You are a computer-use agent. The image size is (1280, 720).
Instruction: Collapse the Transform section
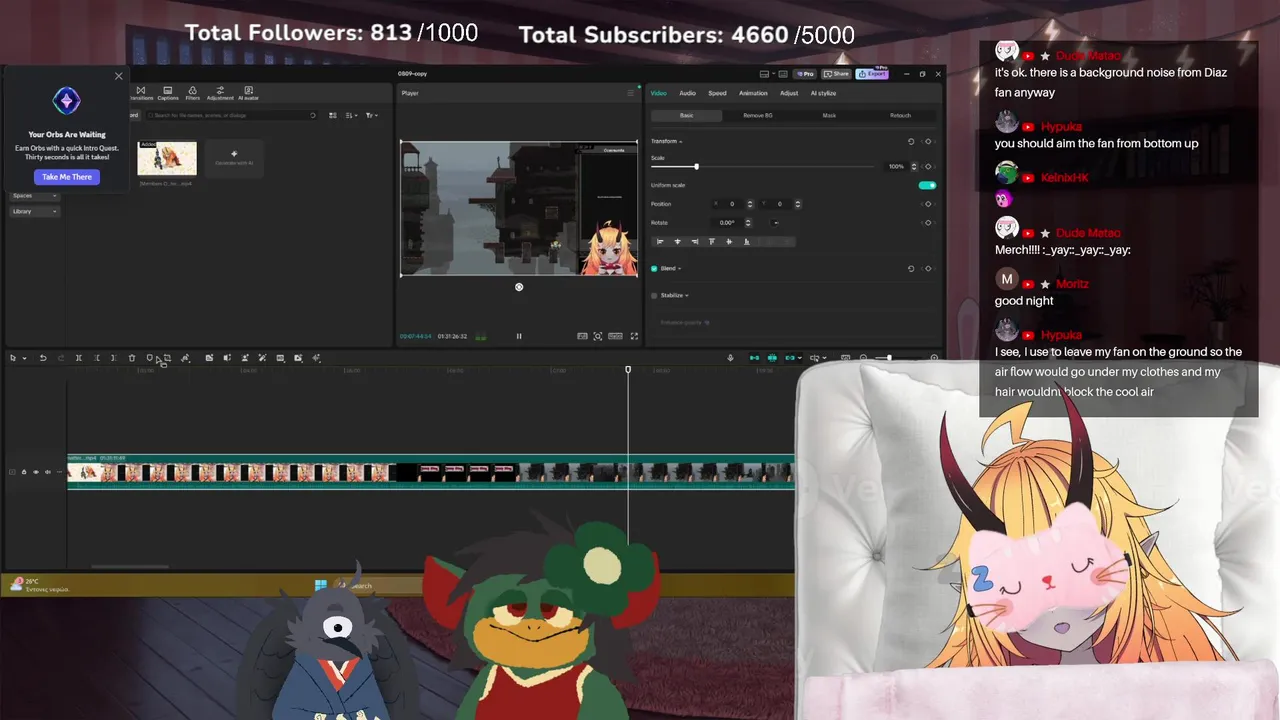(x=680, y=141)
